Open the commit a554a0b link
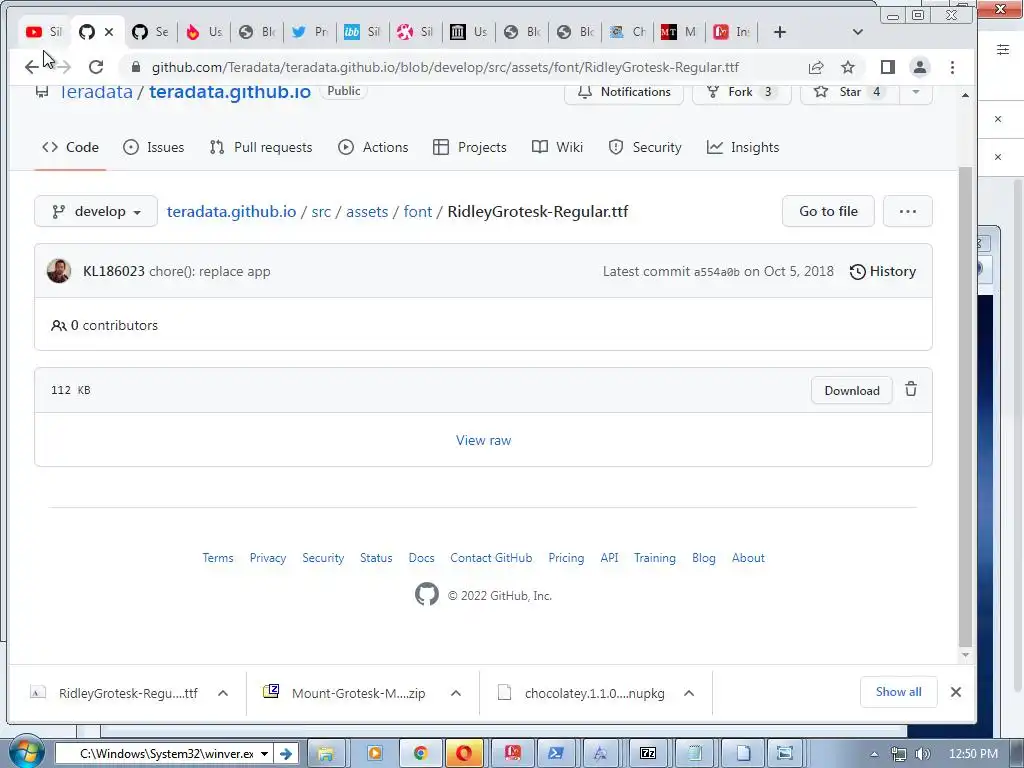The height and width of the screenshot is (768, 1024). tap(716, 272)
